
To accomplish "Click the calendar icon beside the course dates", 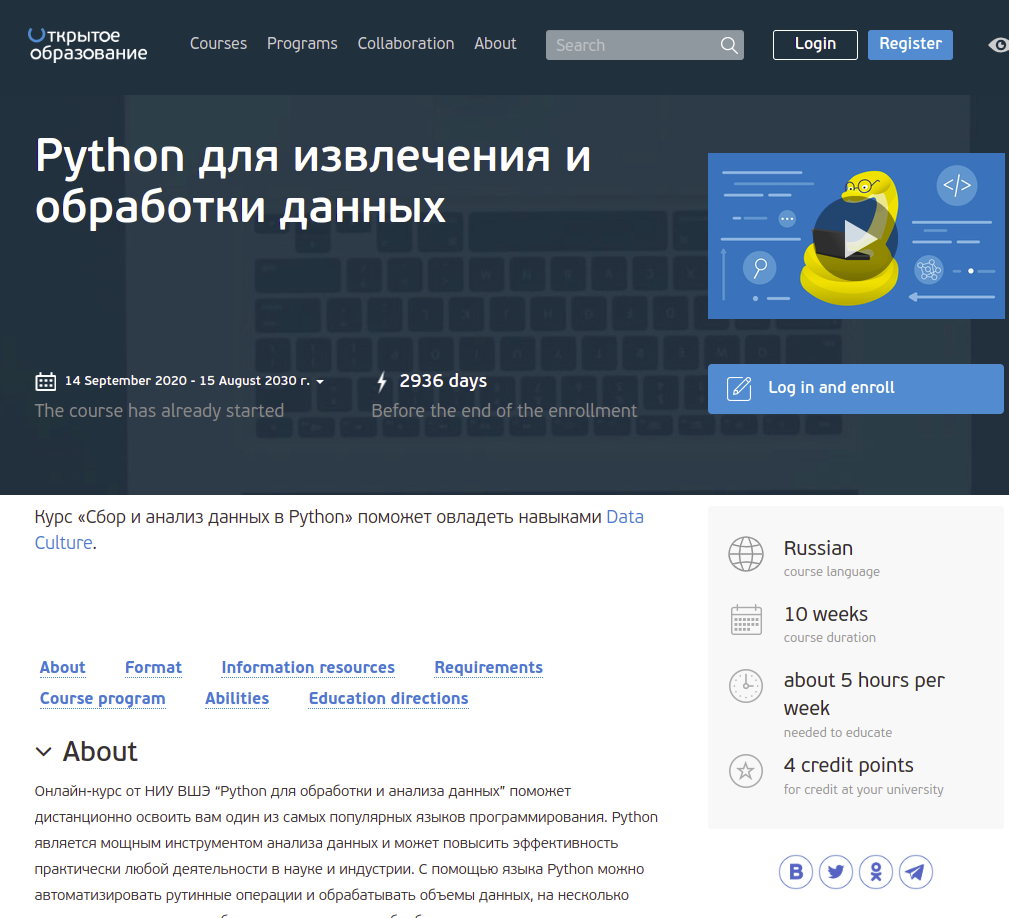I will pos(45,381).
